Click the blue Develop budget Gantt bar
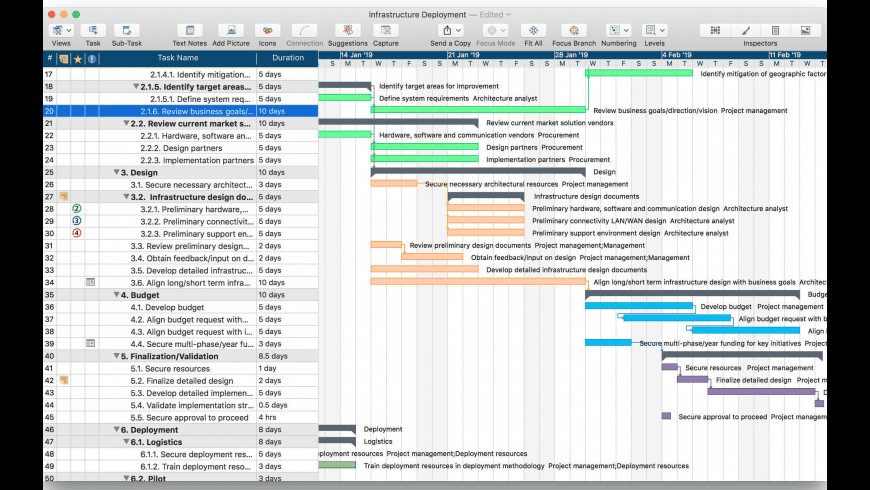Image resolution: width=870 pixels, height=490 pixels. [639, 306]
